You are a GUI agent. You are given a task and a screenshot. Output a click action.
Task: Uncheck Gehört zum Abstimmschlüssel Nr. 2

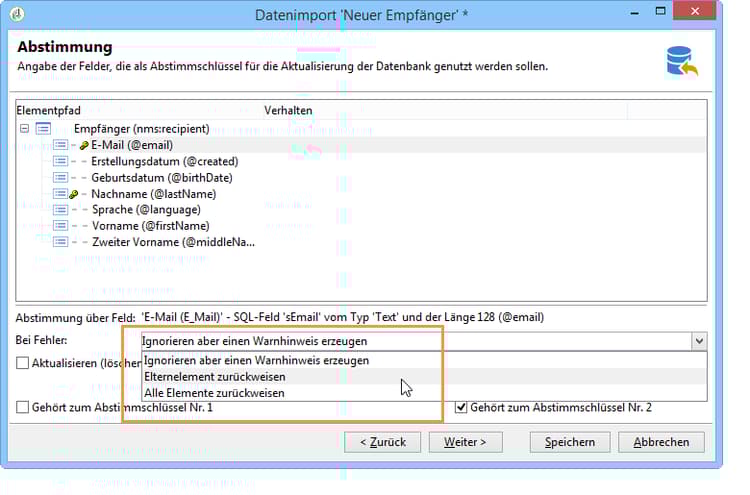click(461, 407)
